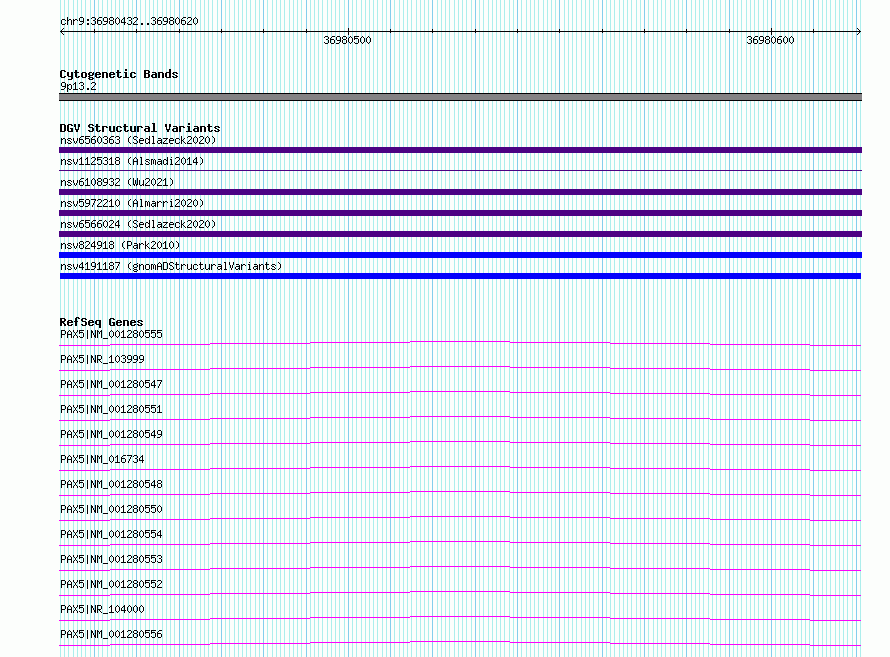Click the thin line for nsv1125318
This screenshot has height=657, width=890.
point(460,170)
